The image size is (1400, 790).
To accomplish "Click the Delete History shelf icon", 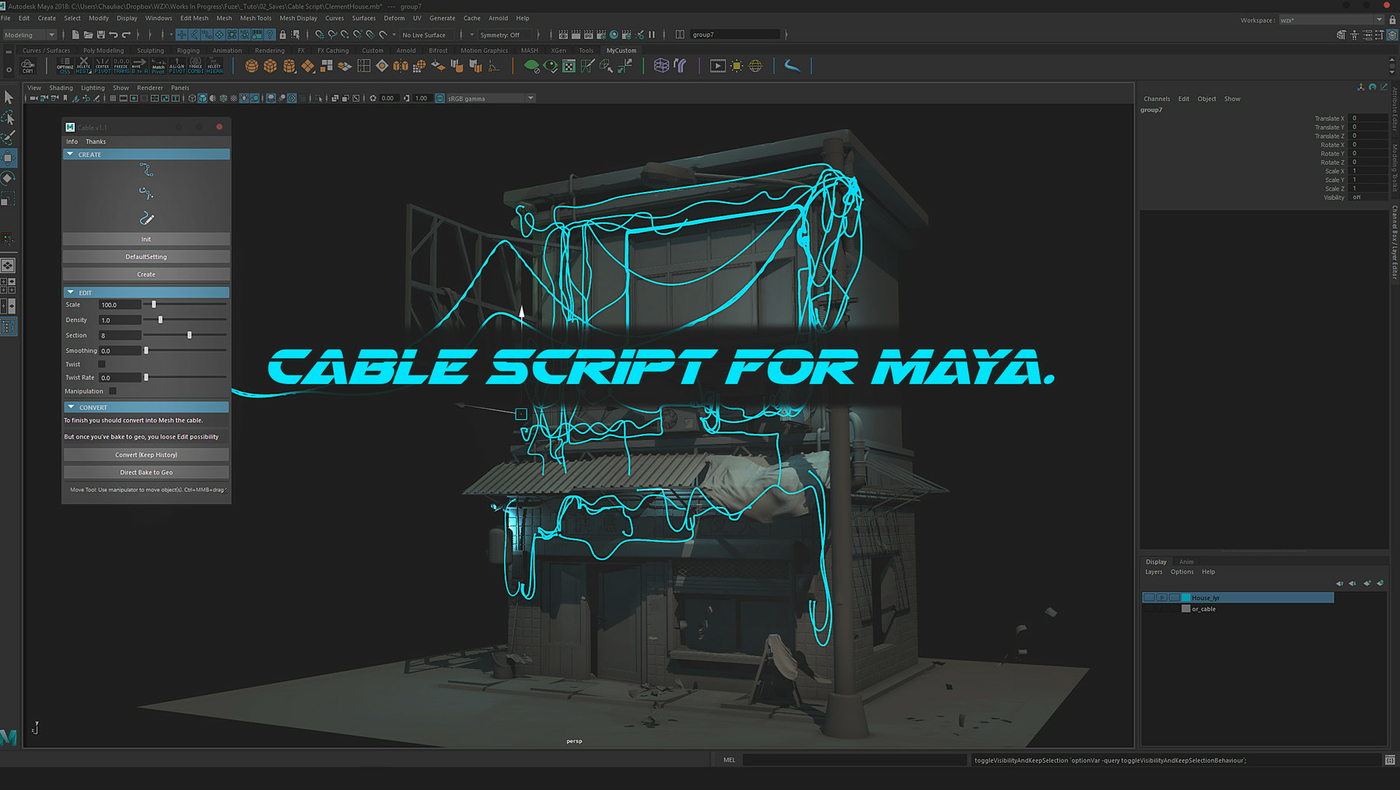I will click(84, 67).
